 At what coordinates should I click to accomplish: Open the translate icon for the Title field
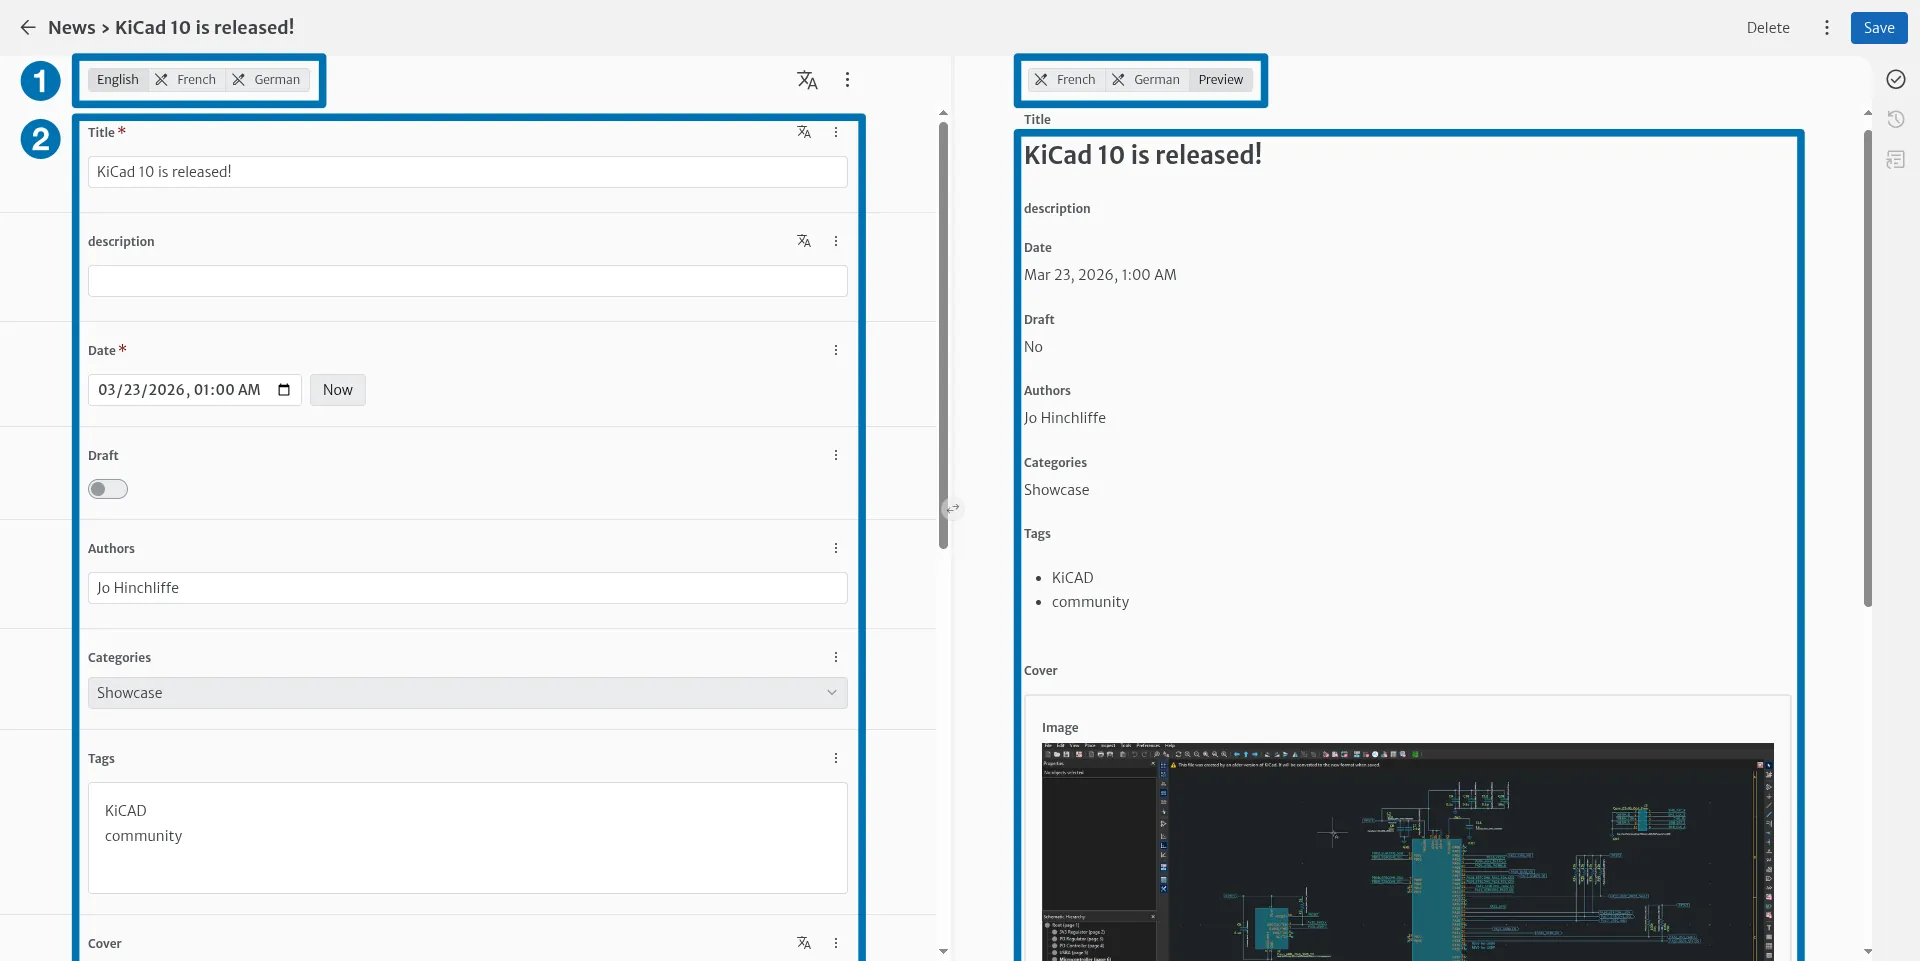pos(804,132)
